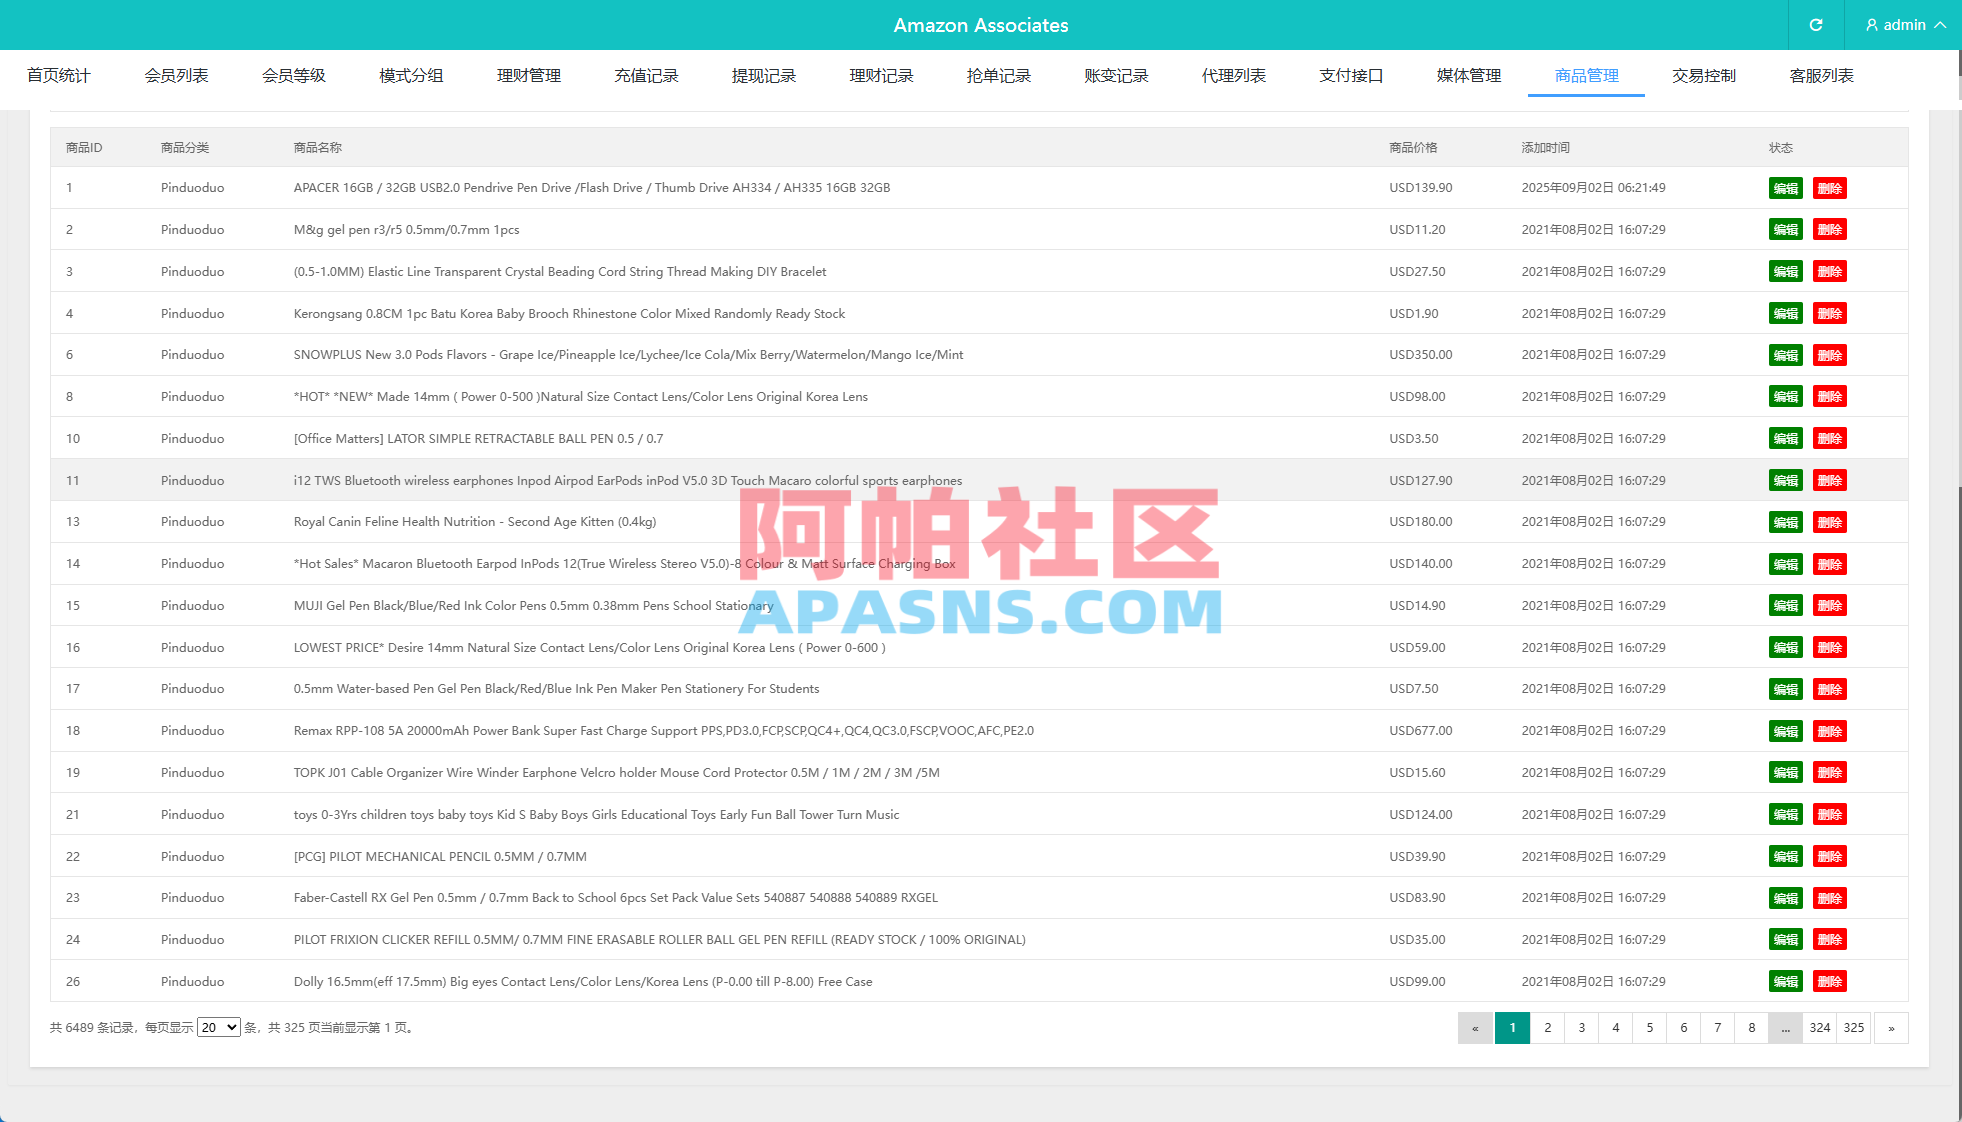Image resolution: width=1962 pixels, height=1122 pixels.
Task: Go to page 2 of product results
Action: [x=1547, y=1027]
